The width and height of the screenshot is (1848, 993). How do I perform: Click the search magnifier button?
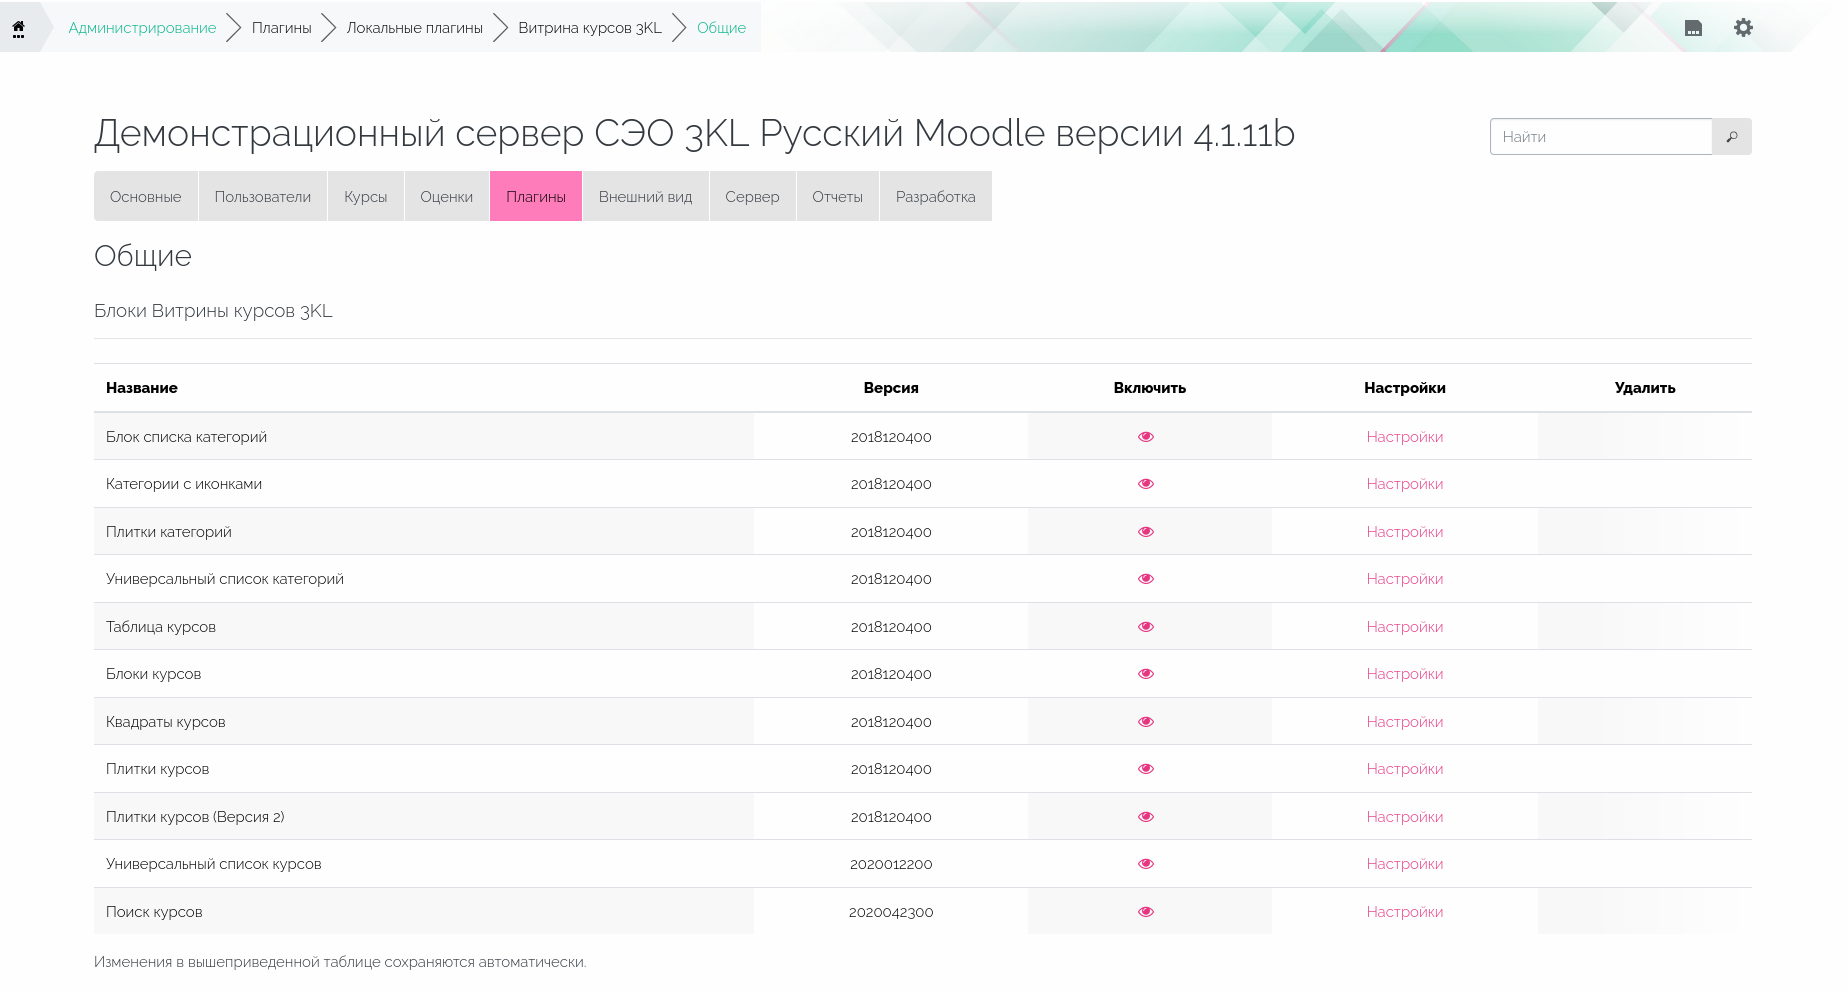[x=1732, y=137]
